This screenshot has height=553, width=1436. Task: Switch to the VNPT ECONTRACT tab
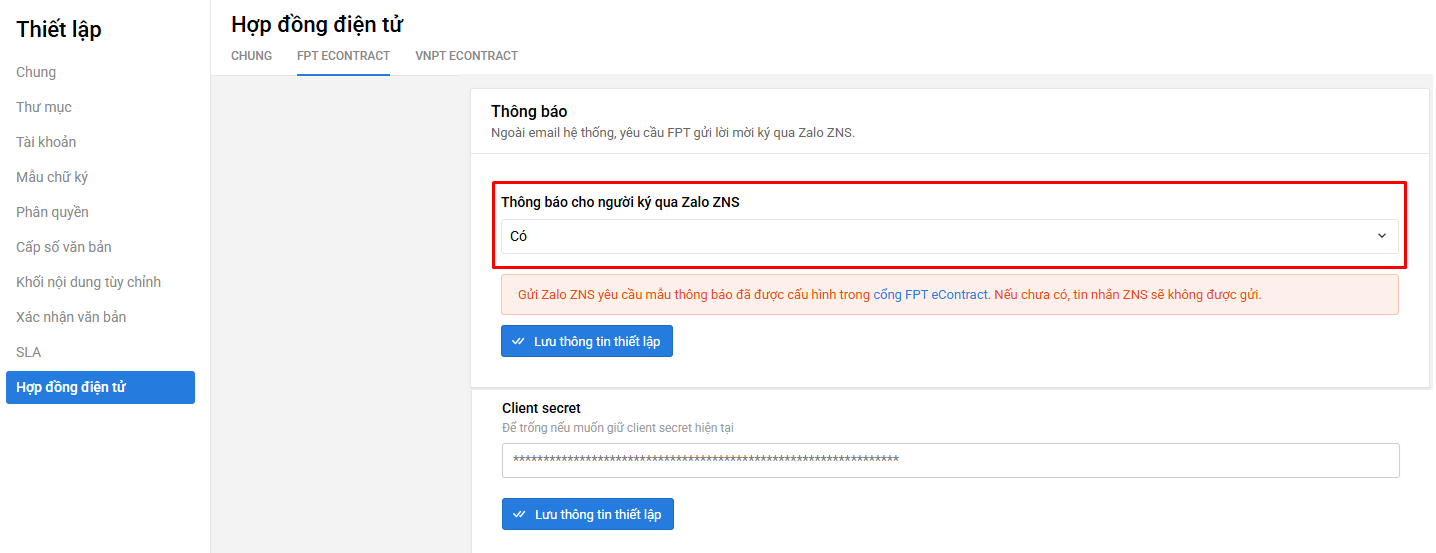[467, 56]
